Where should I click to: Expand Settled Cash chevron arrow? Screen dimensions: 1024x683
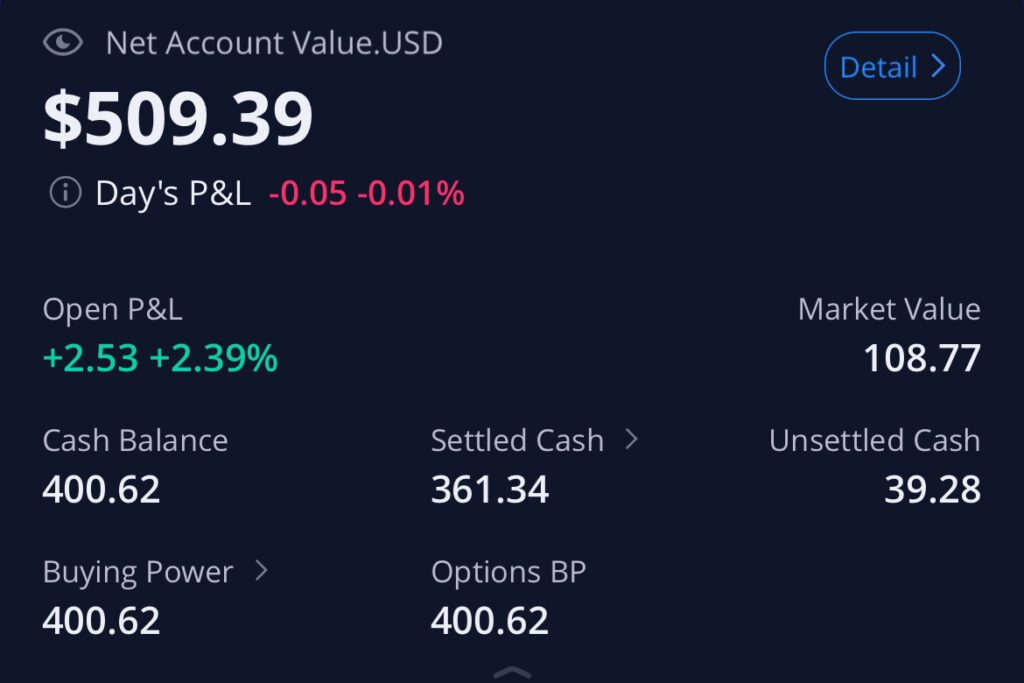coord(631,439)
